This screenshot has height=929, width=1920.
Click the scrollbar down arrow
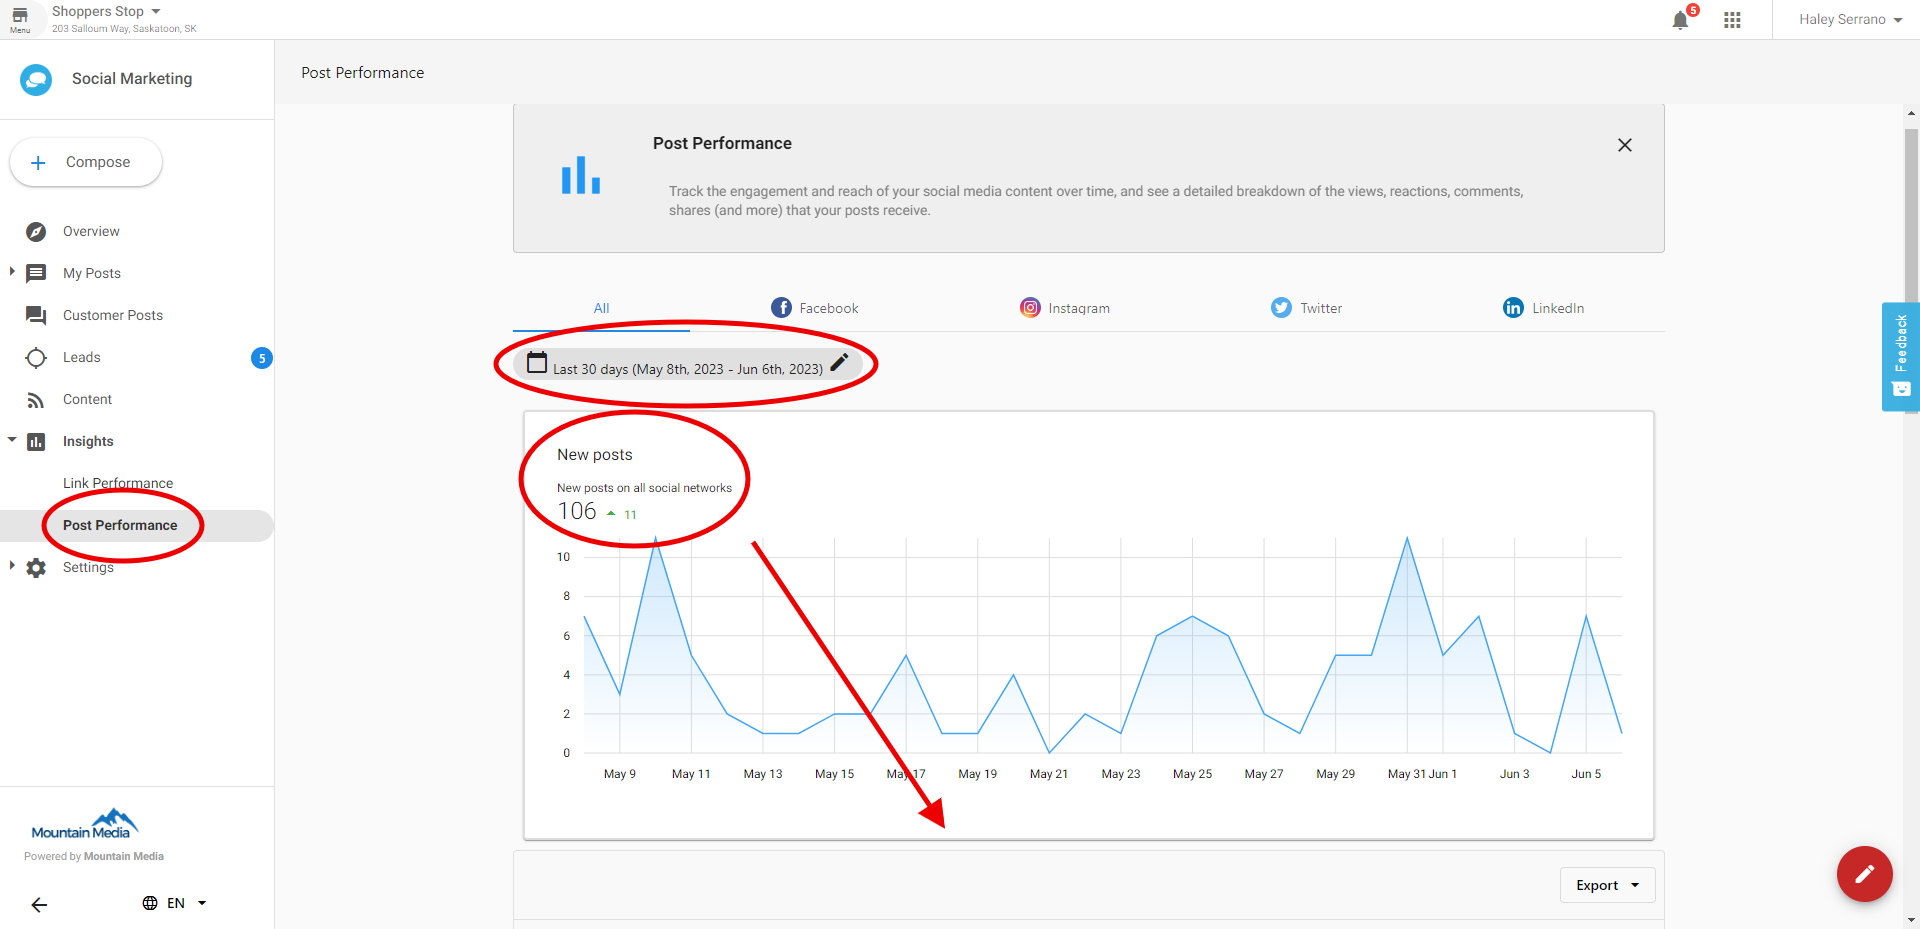1911,920
